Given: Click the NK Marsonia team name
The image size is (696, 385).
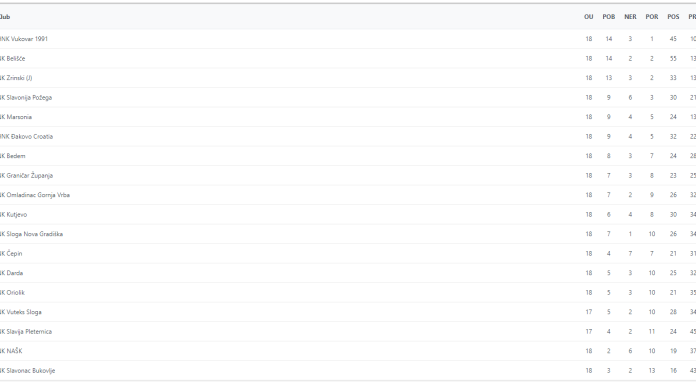Looking at the screenshot, I should tap(16, 117).
